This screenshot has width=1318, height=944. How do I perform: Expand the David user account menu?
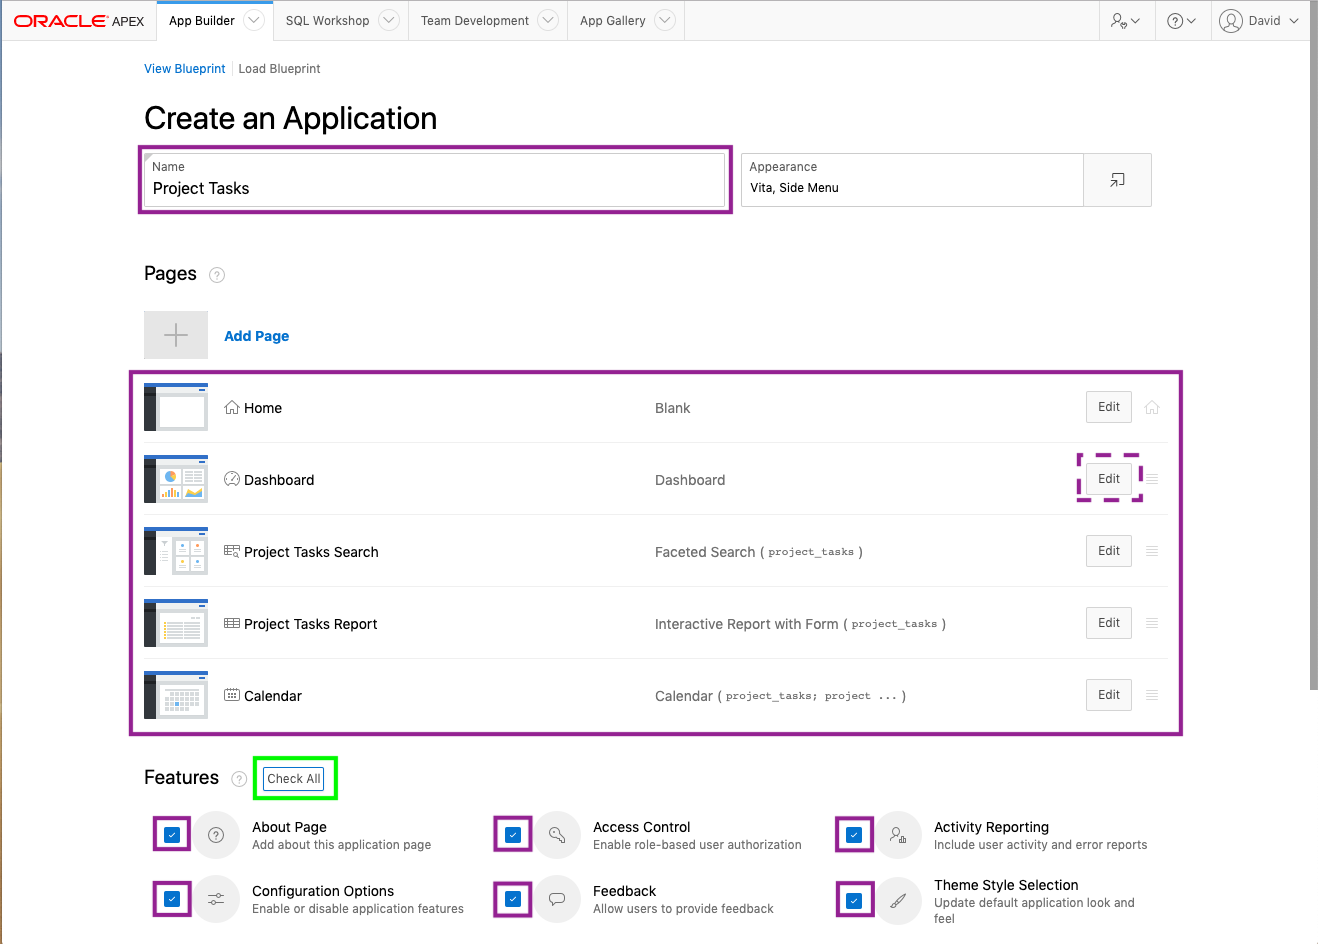click(1260, 20)
